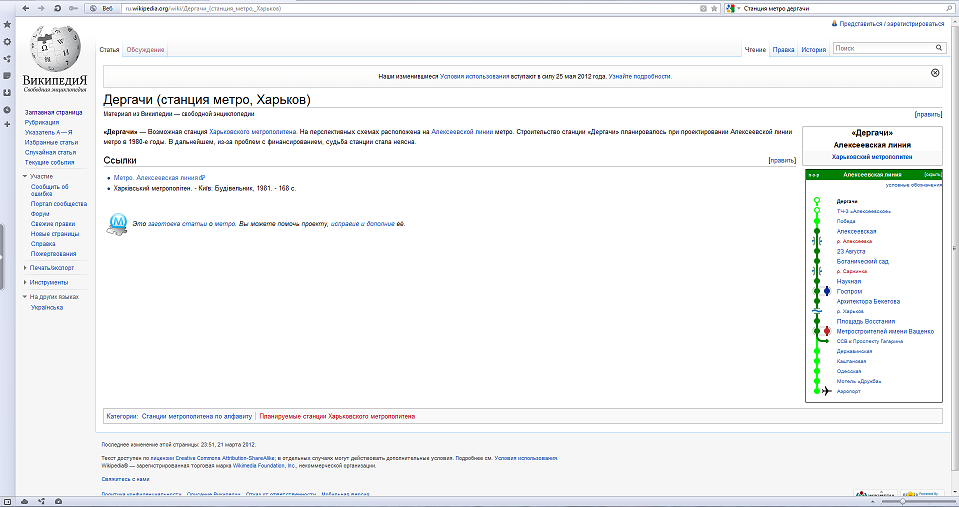This screenshot has width=959, height=507.
Task: Open the История tab
Action: coord(813,49)
